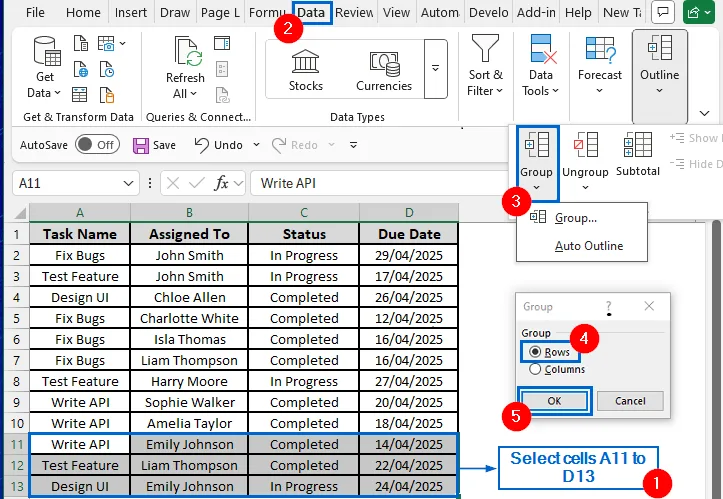This screenshot has width=723, height=499.
Task: Click Show Detail in the Outline panel
Action: tap(695, 137)
